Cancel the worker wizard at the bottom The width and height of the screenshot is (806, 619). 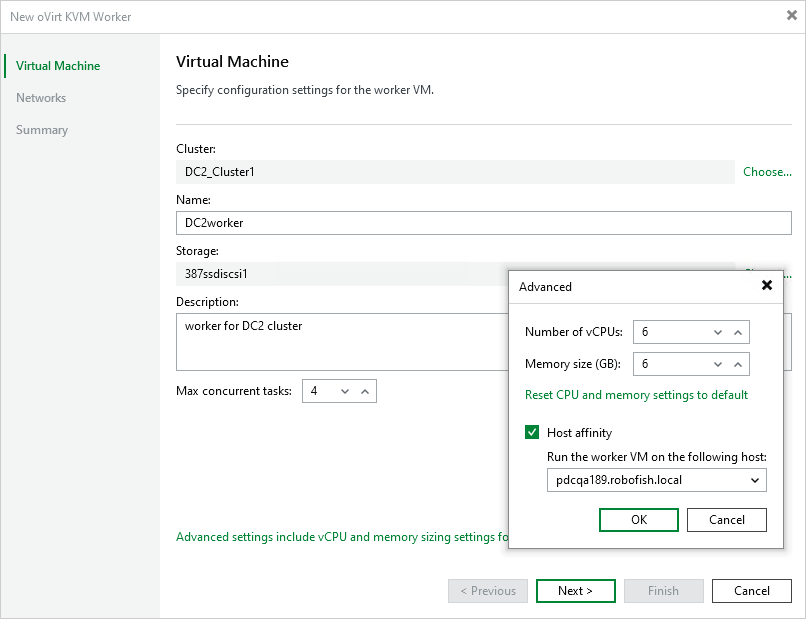[752, 591]
